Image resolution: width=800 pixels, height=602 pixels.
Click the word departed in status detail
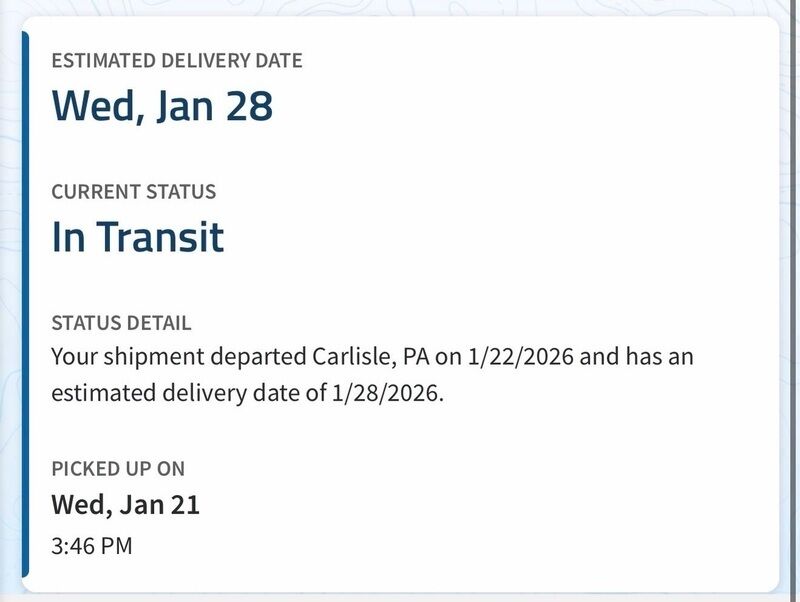point(237,356)
